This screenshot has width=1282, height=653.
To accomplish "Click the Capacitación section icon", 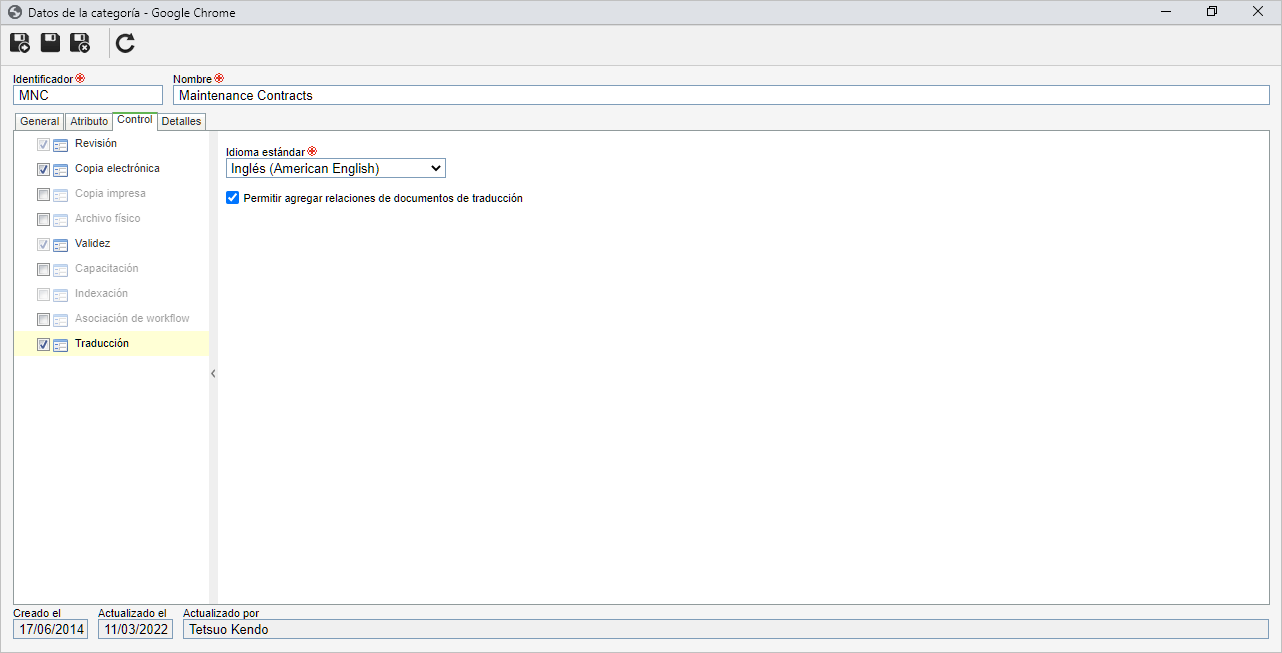I will 60,269.
